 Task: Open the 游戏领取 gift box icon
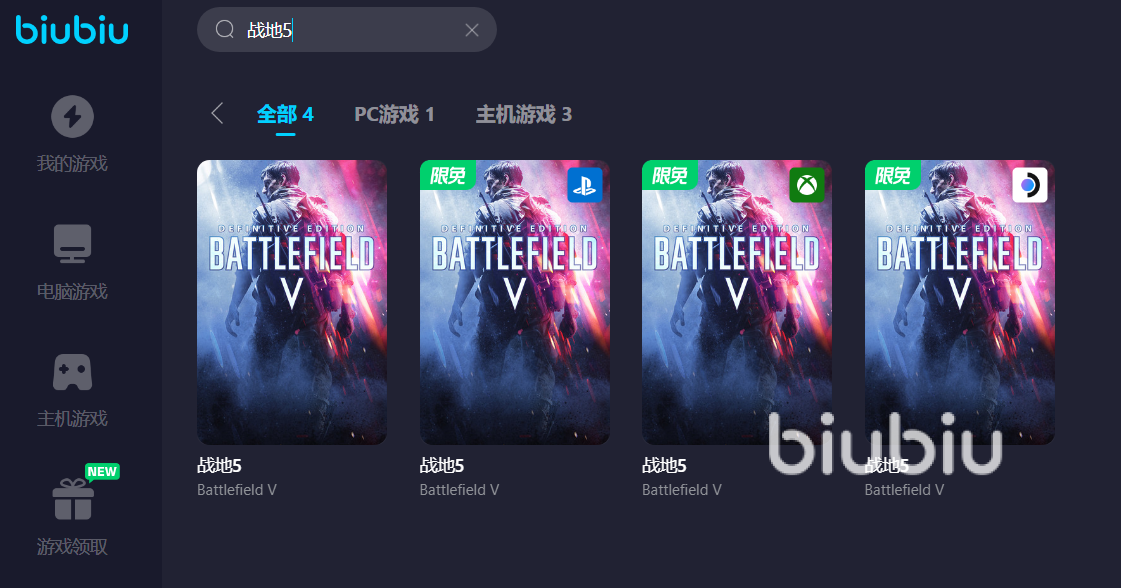pyautogui.click(x=73, y=499)
